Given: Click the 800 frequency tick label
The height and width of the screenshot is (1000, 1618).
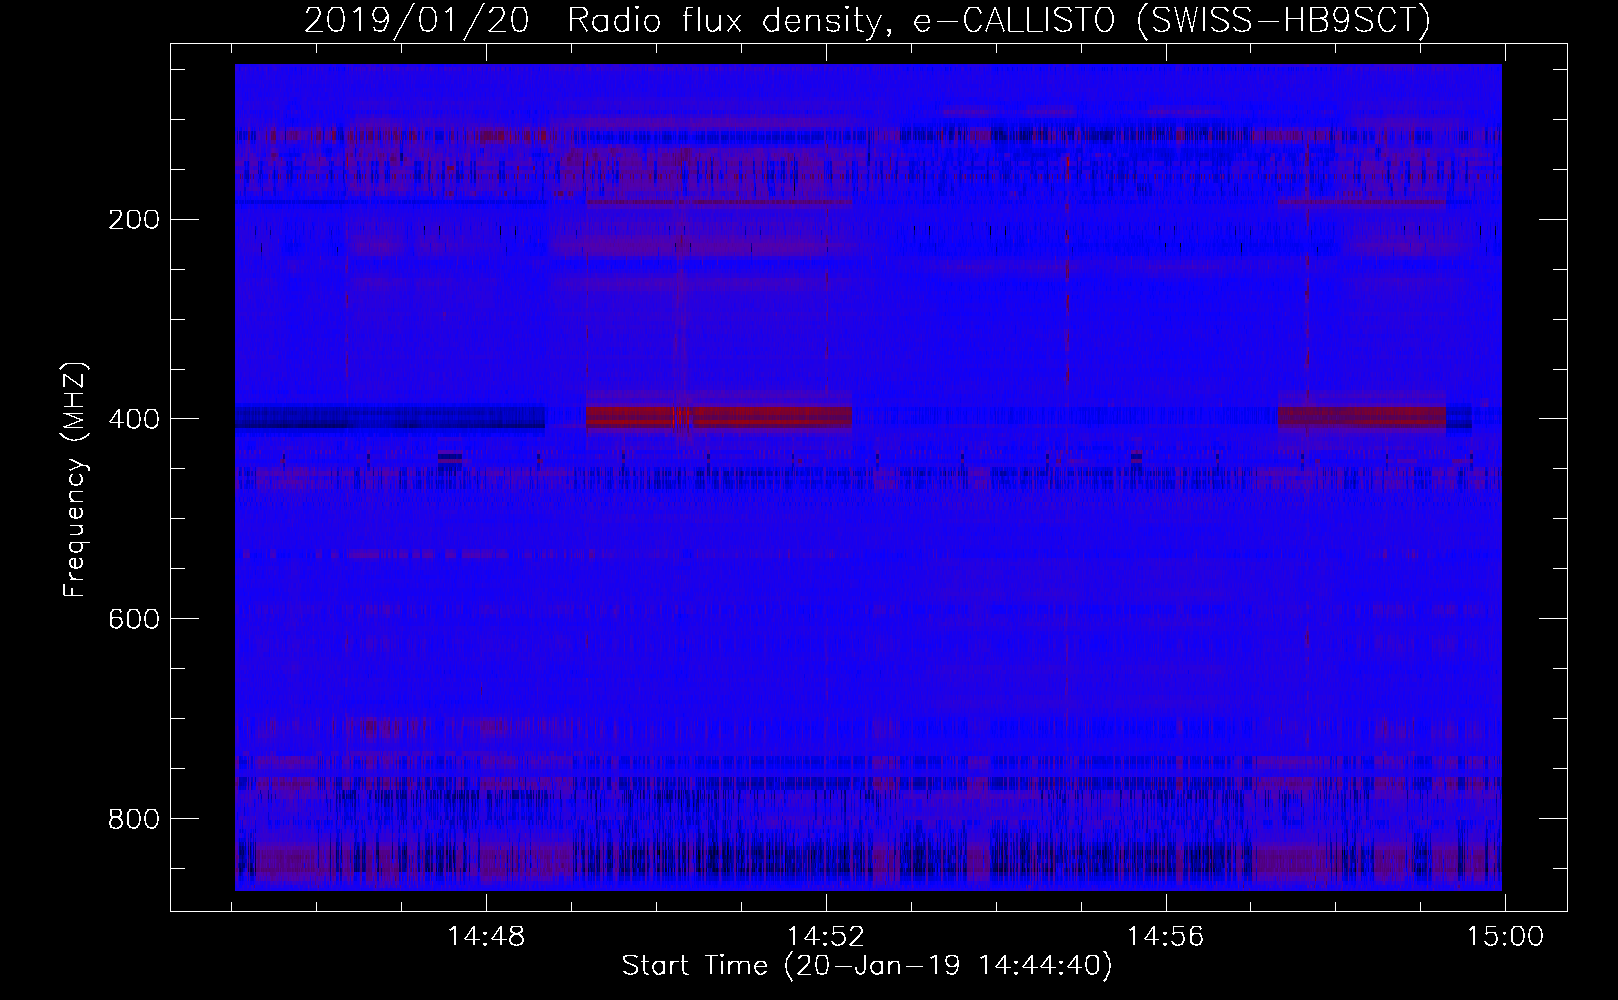Looking at the screenshot, I should 133,820.
